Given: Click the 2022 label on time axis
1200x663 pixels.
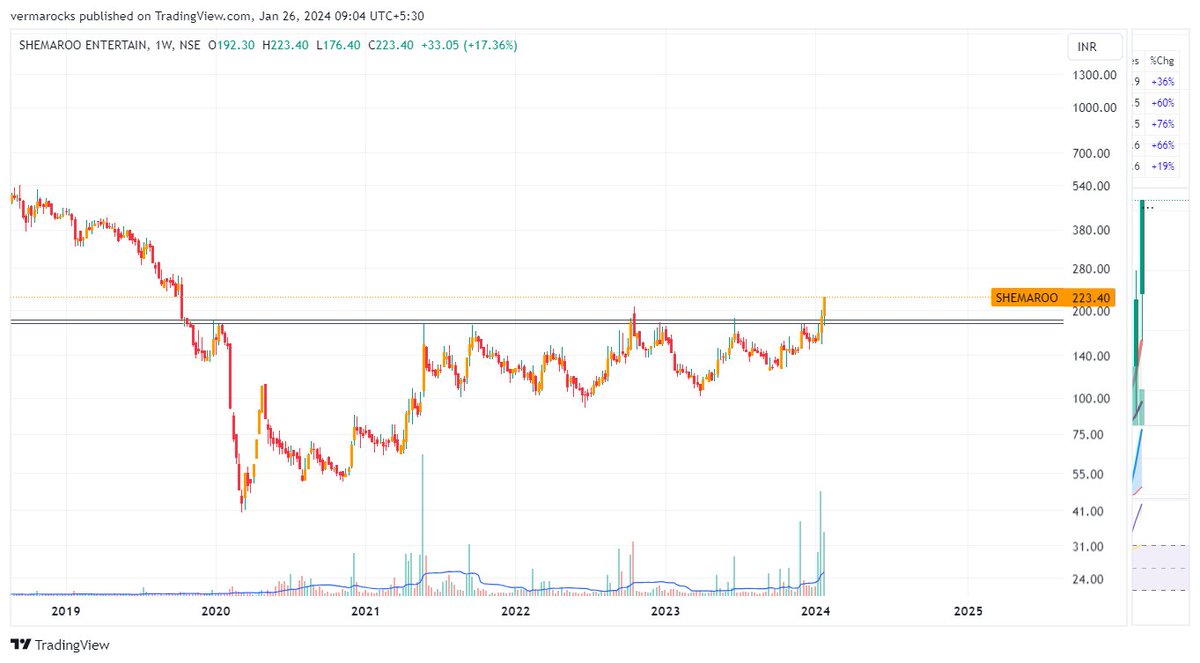Looking at the screenshot, I should click(x=515, y=611).
